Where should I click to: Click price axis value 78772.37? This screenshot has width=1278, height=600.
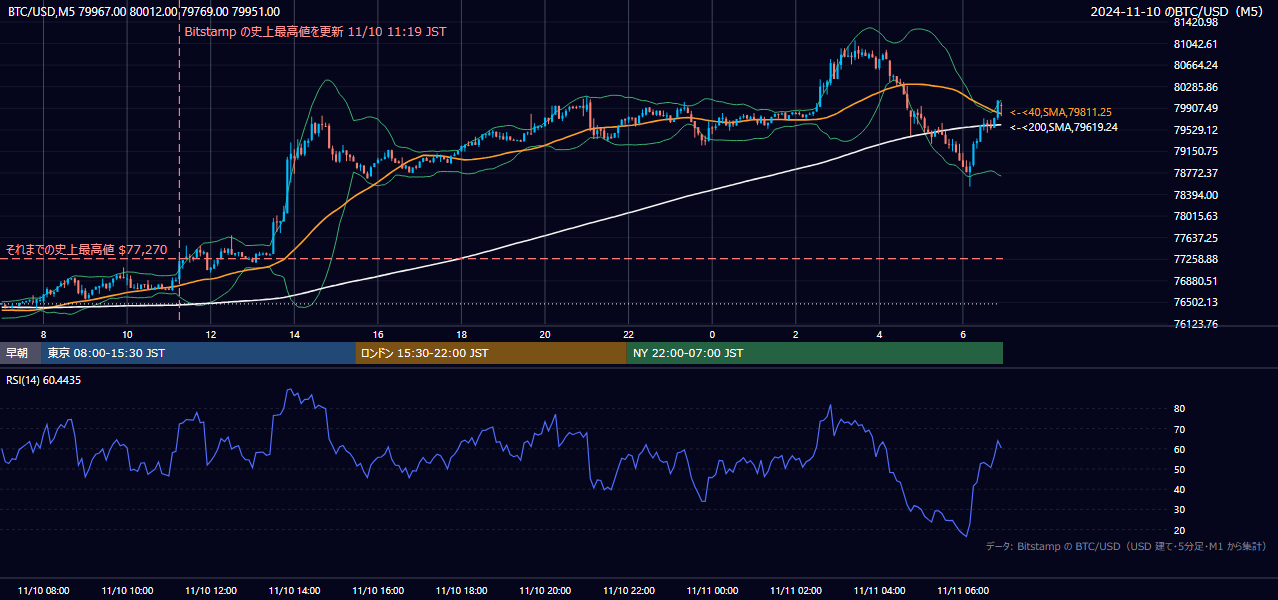(x=1196, y=173)
